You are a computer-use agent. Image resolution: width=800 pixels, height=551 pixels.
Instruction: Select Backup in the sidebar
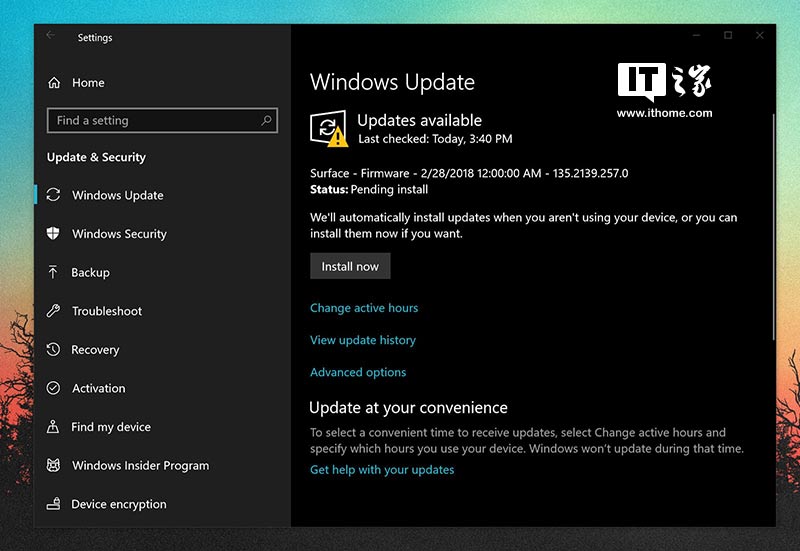click(90, 272)
